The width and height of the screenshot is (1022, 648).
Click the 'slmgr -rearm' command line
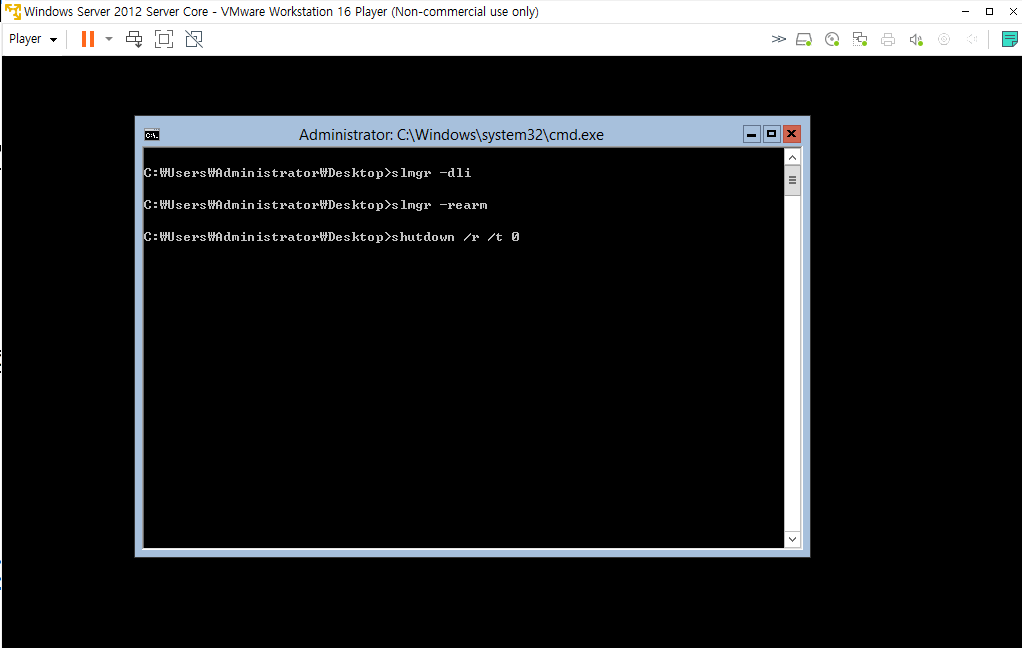coord(315,205)
